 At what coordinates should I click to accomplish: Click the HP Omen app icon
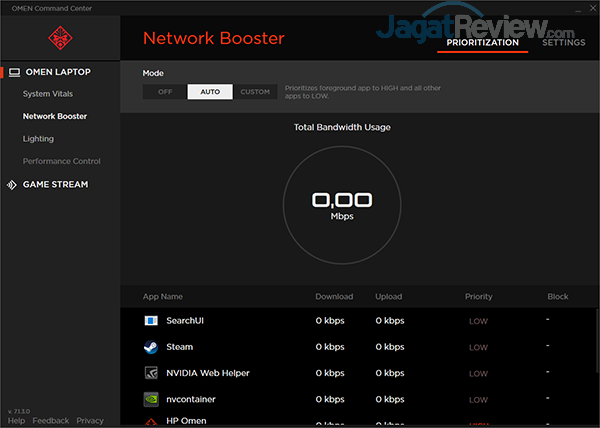click(x=151, y=422)
